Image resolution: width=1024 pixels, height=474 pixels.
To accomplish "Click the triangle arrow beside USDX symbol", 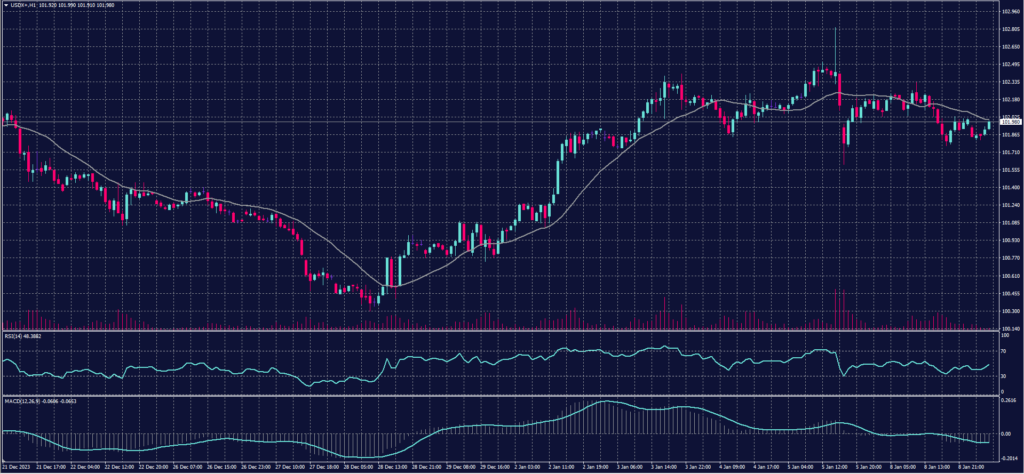I will coord(6,6).
